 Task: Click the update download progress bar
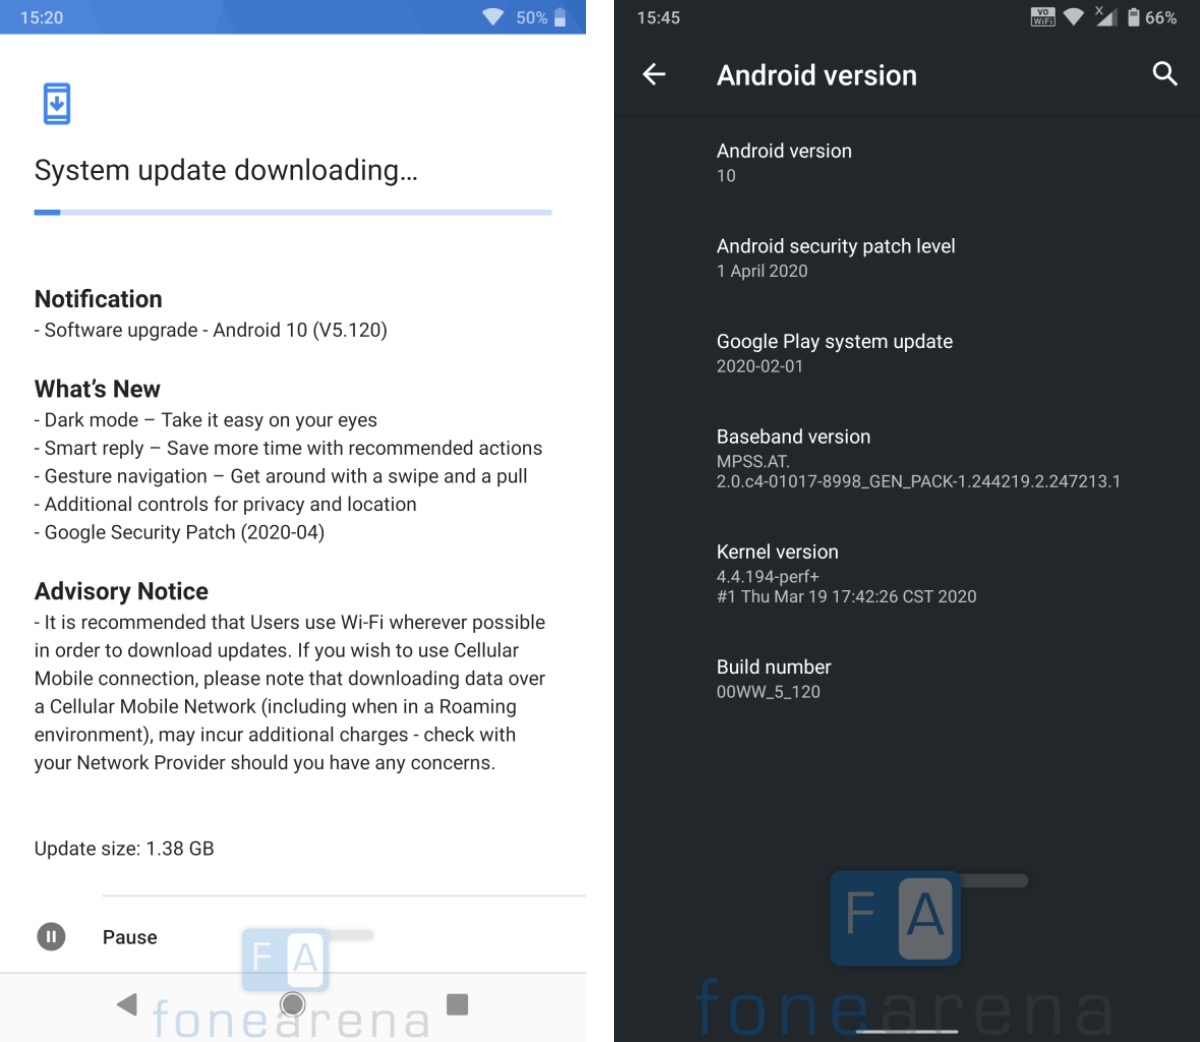tap(293, 212)
